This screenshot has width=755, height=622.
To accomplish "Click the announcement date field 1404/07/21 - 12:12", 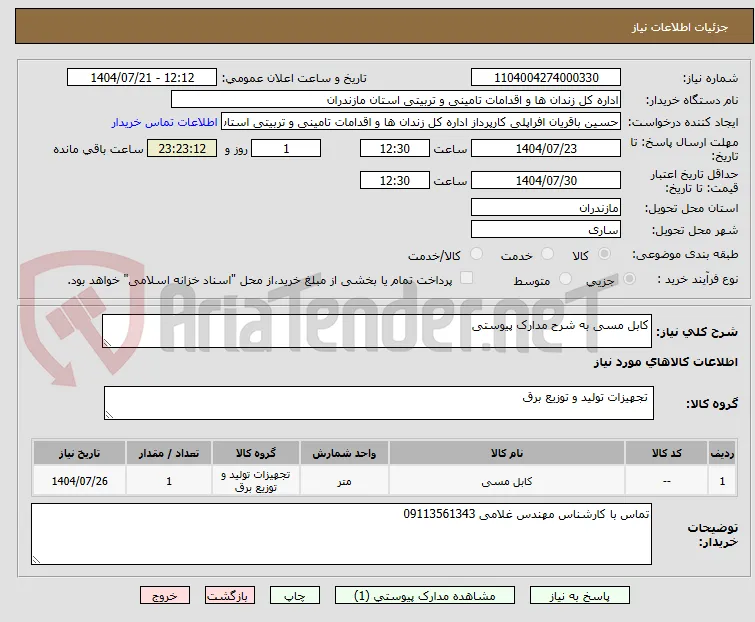I will click(x=142, y=78).
